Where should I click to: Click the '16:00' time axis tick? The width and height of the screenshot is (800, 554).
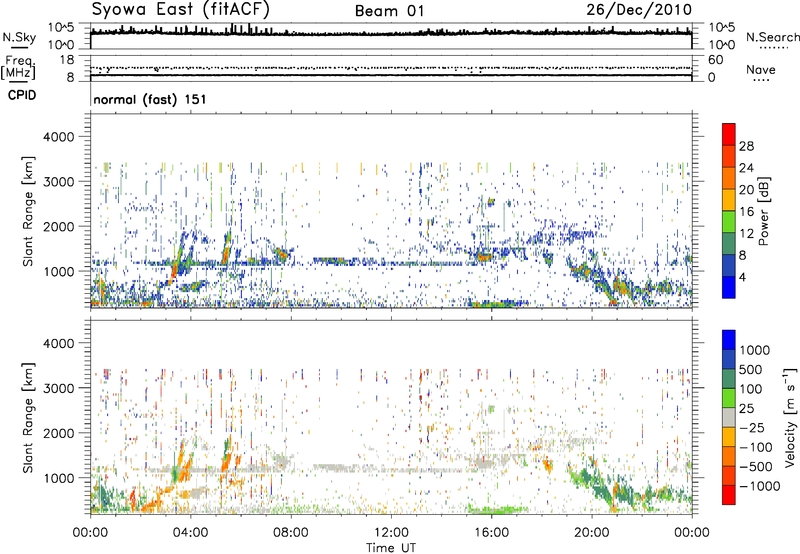(x=491, y=533)
